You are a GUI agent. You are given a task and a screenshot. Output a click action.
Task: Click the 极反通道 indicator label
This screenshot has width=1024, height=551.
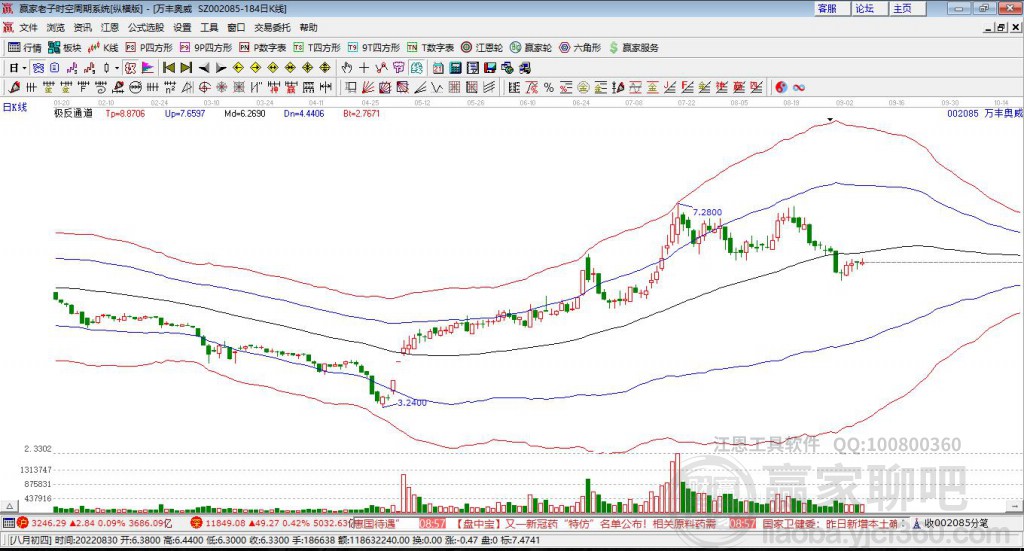click(x=73, y=113)
